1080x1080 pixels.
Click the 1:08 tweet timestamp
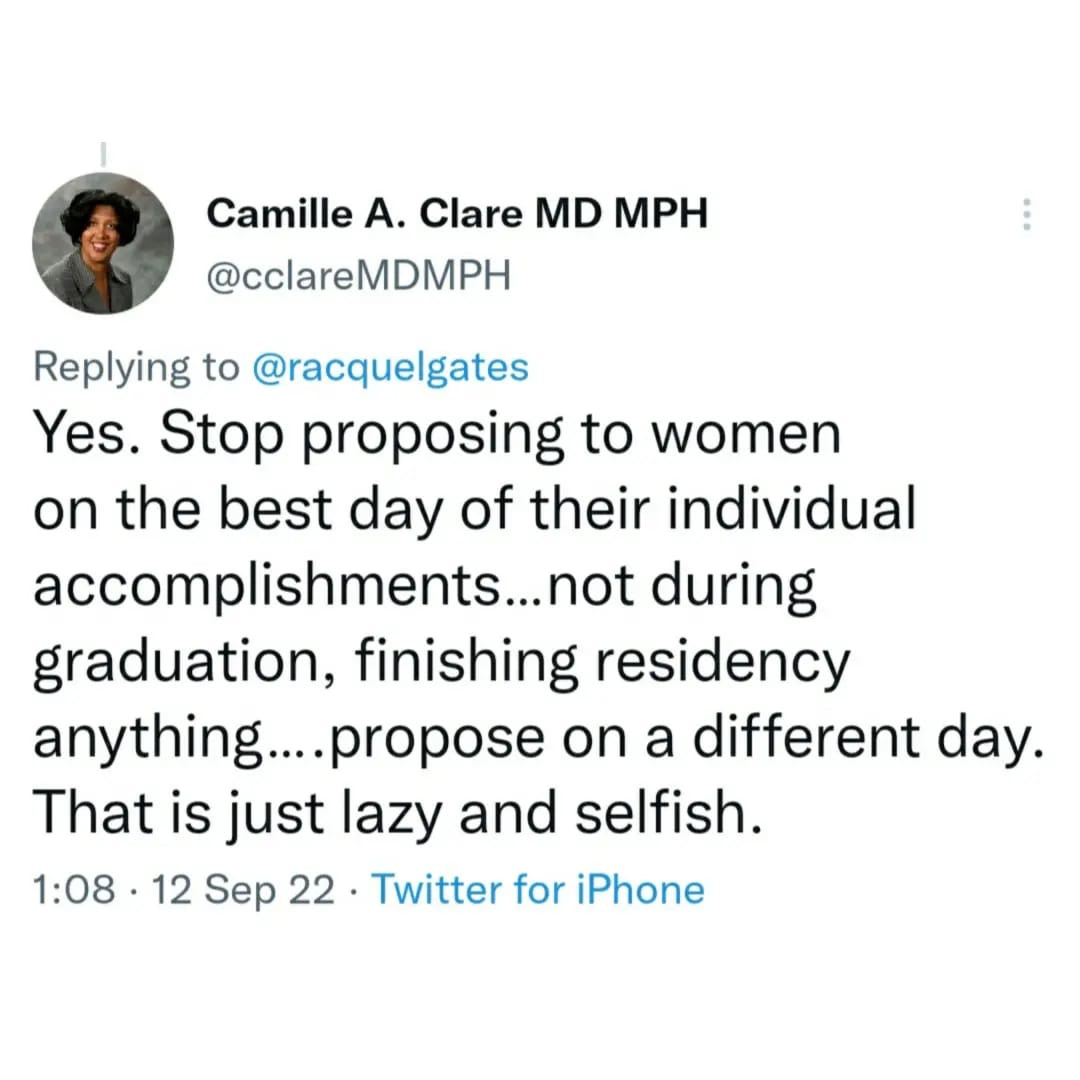[74, 889]
